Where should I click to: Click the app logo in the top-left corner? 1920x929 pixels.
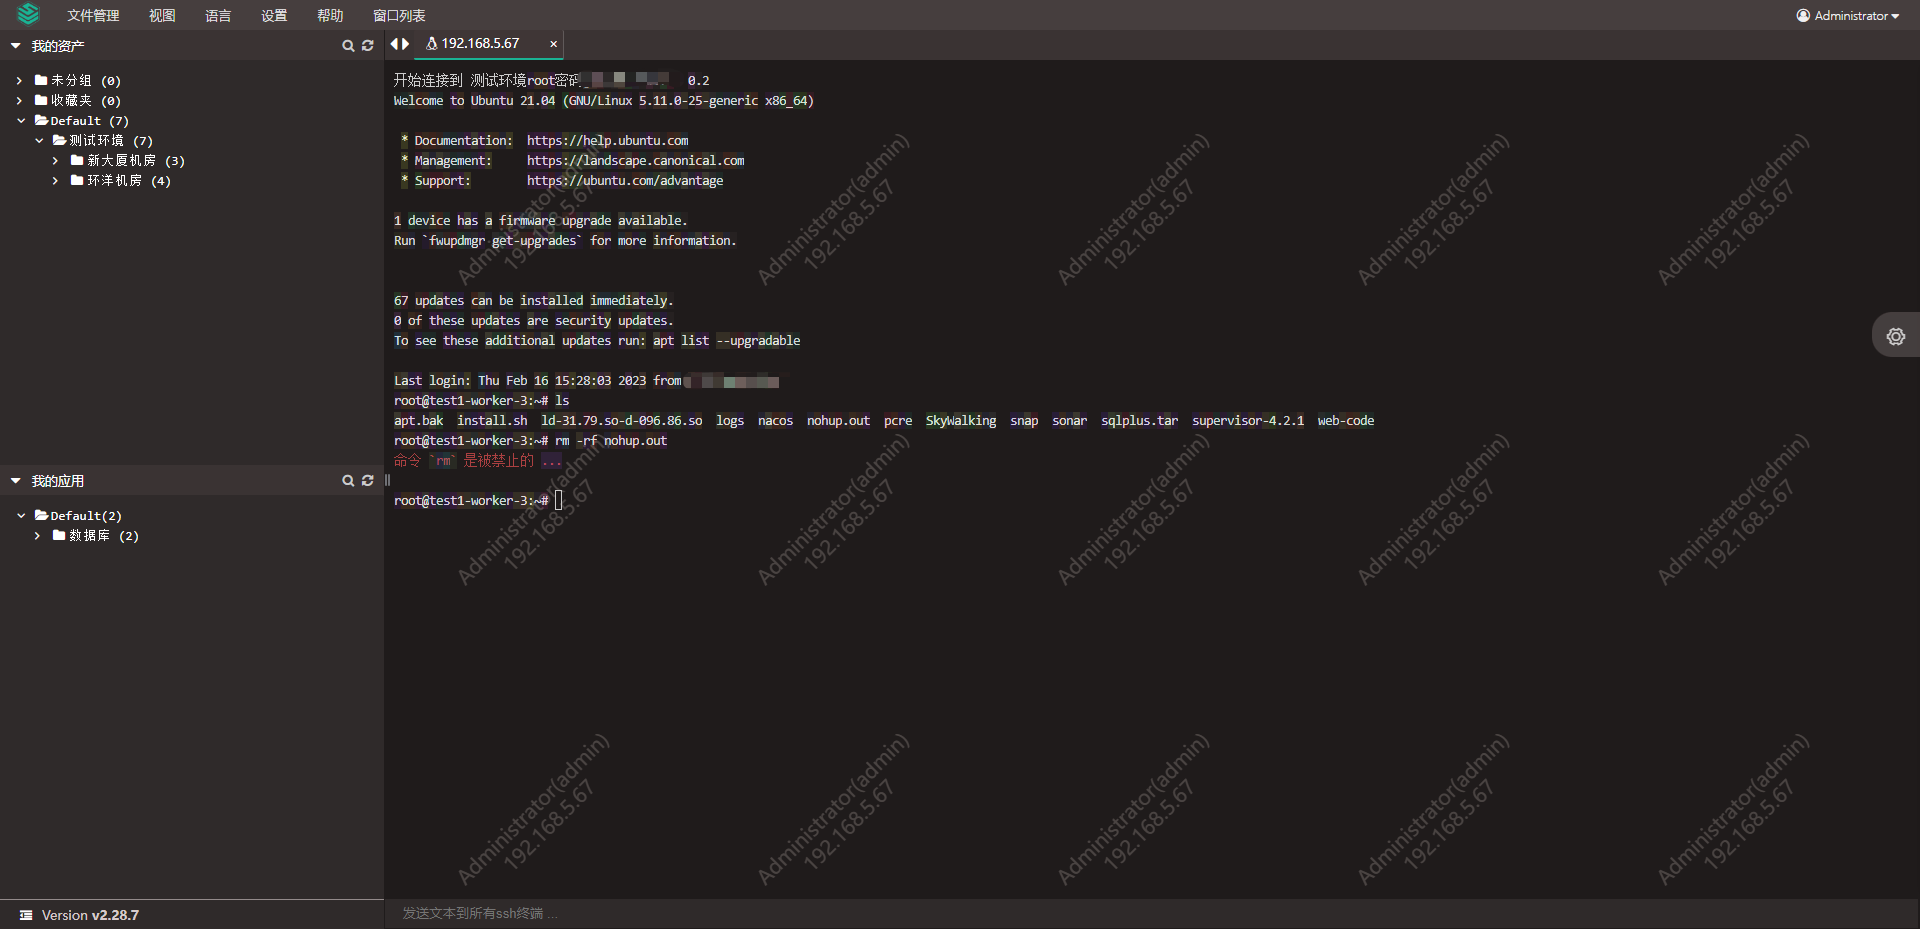27,15
